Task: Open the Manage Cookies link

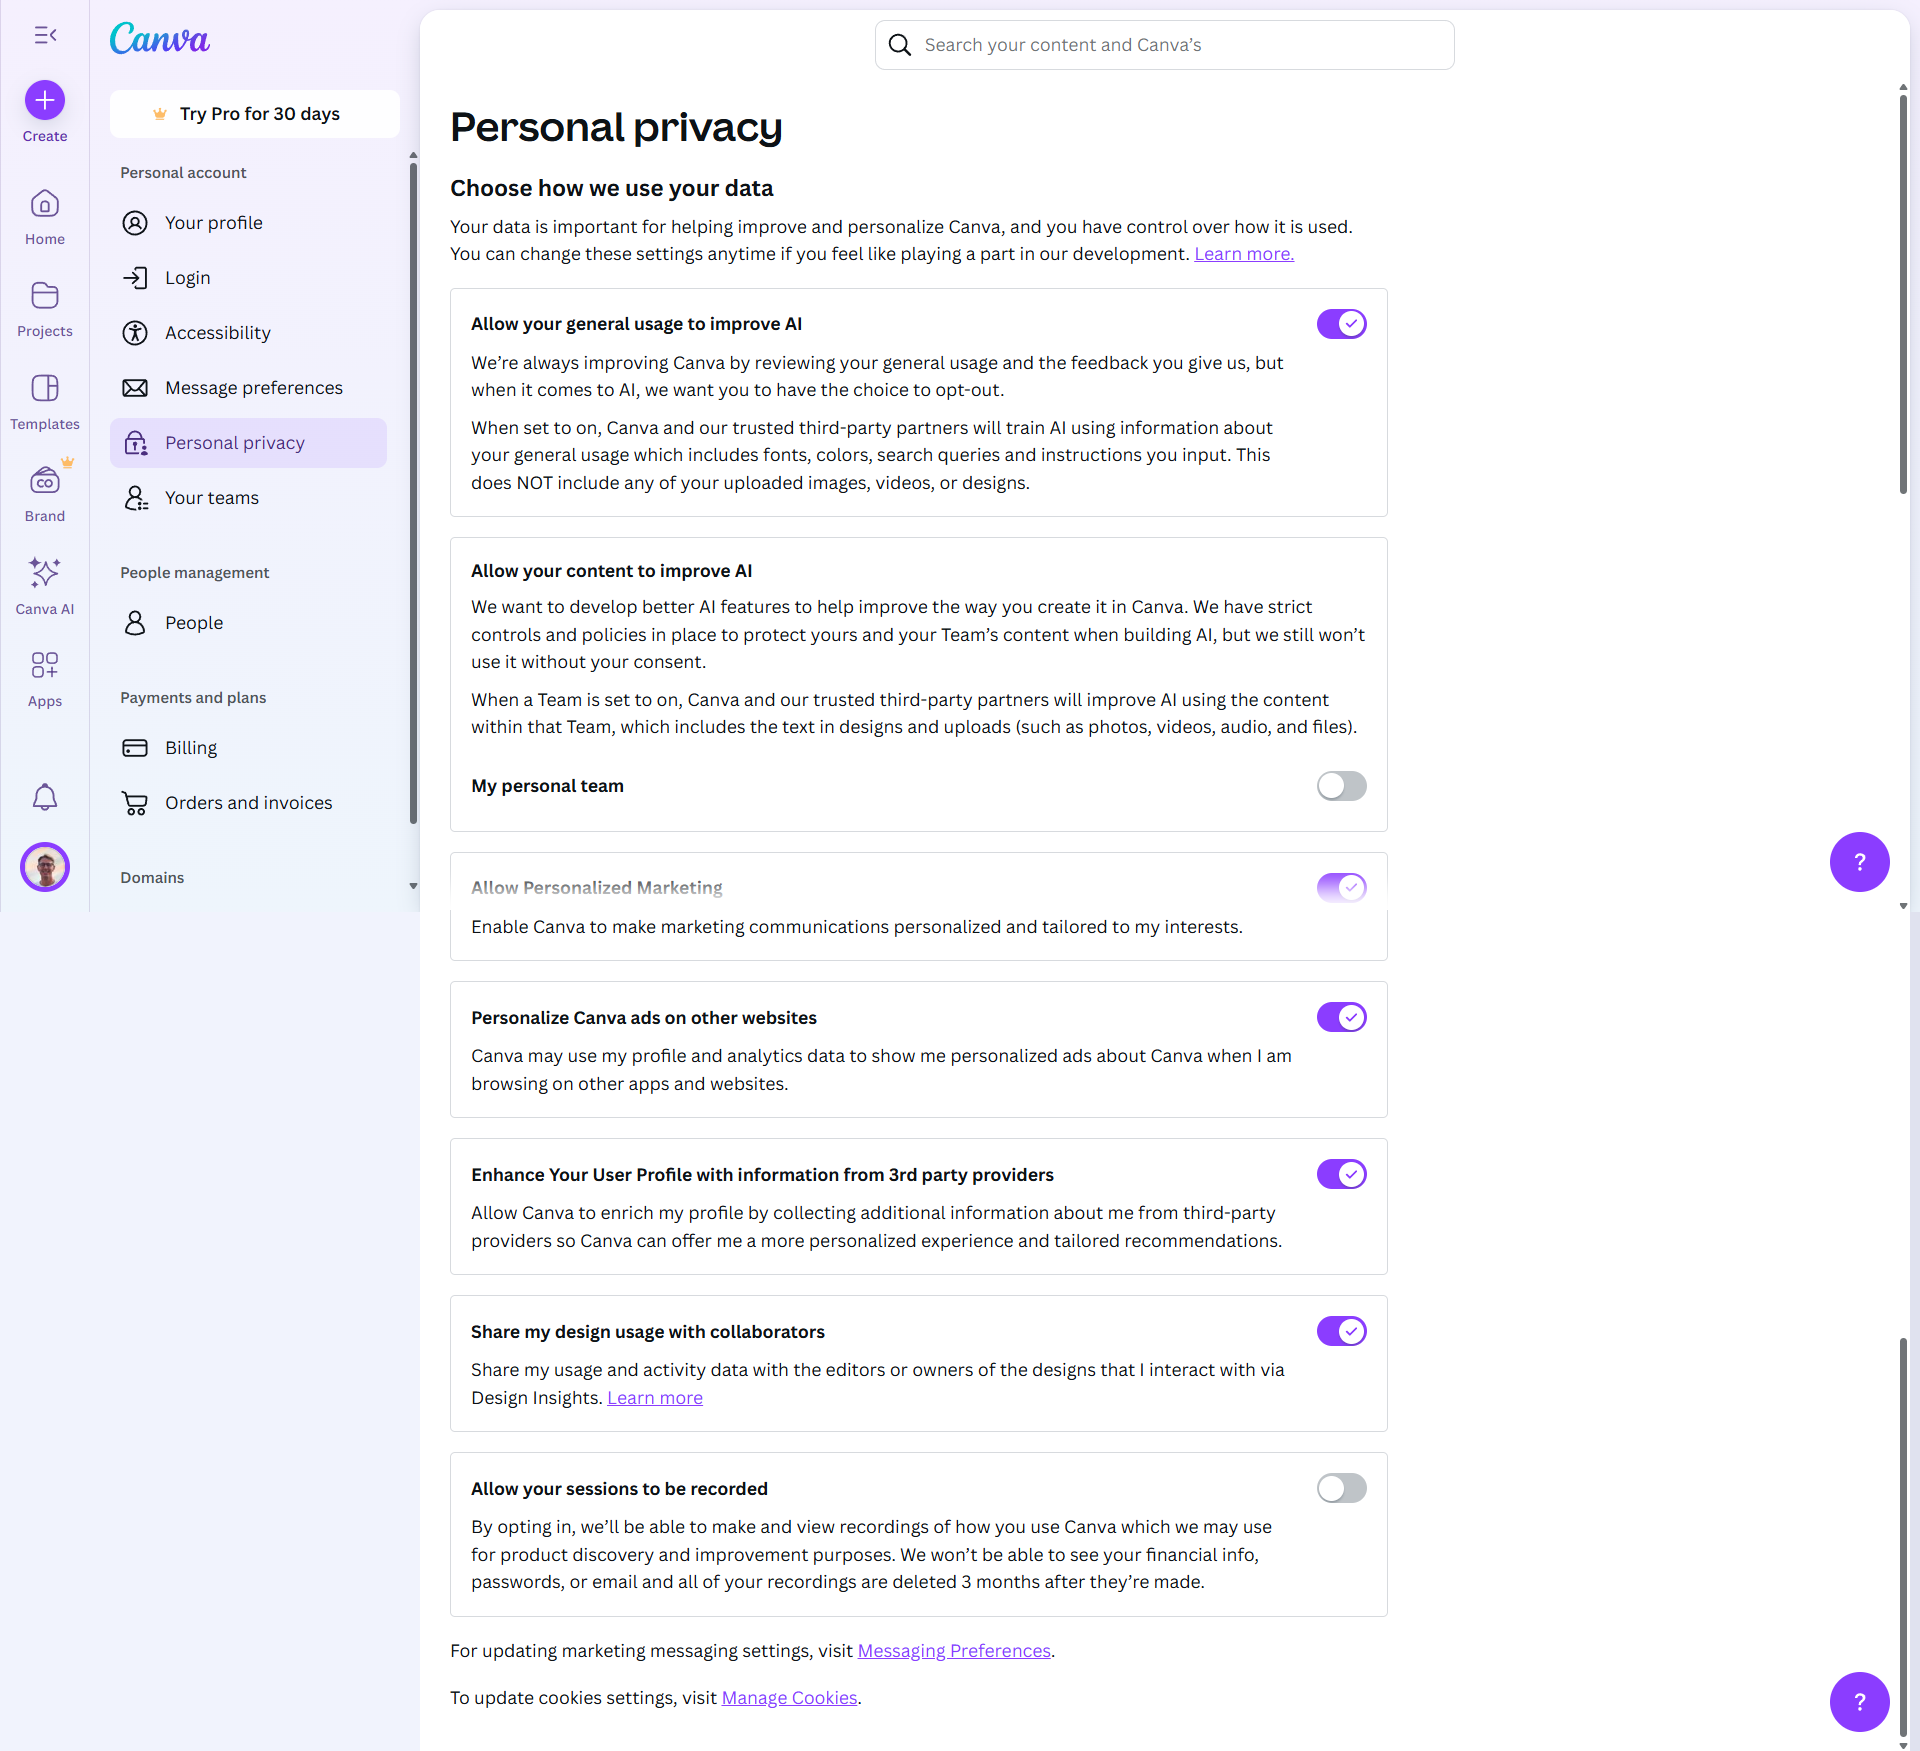Action: point(789,1697)
